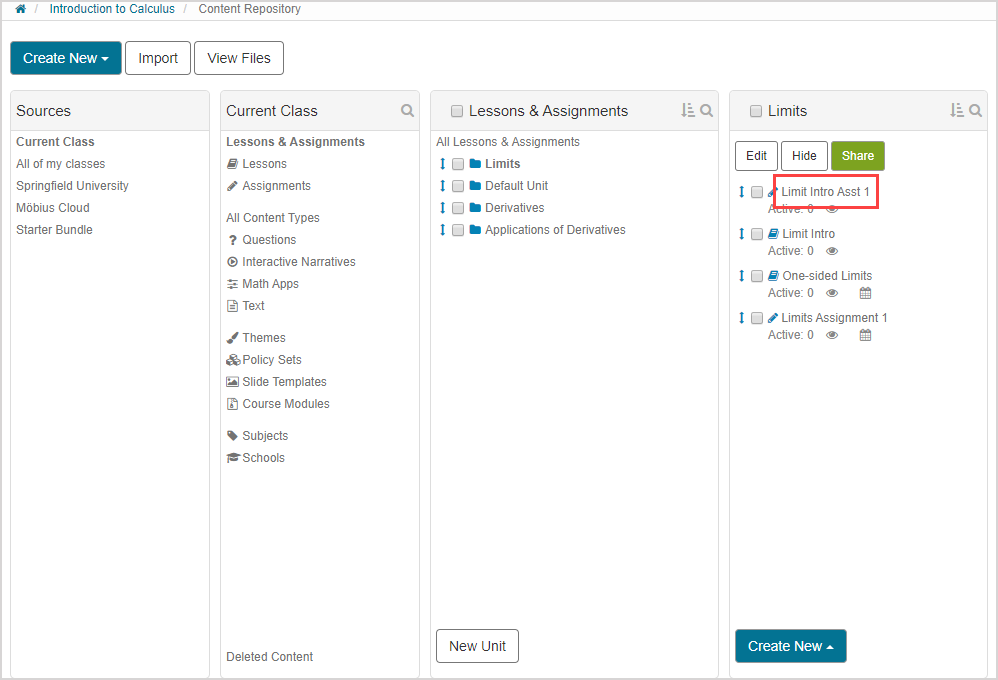This screenshot has height=680, width=998.
Task: Click calendar icon for One-sided Limits
Action: point(866,293)
